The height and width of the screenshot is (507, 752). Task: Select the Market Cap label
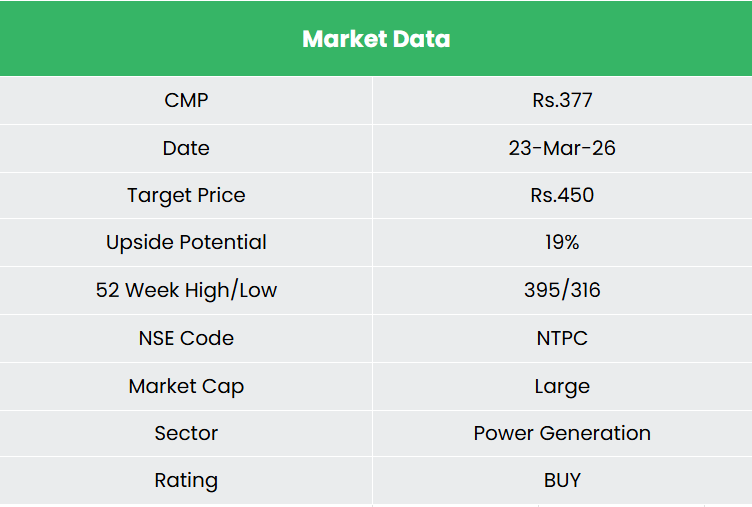point(186,386)
